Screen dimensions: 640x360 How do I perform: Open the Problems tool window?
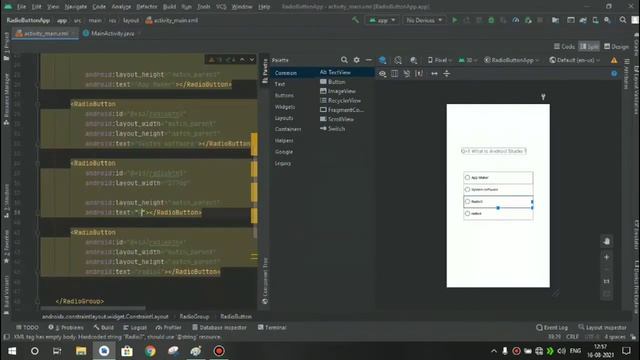point(66,327)
